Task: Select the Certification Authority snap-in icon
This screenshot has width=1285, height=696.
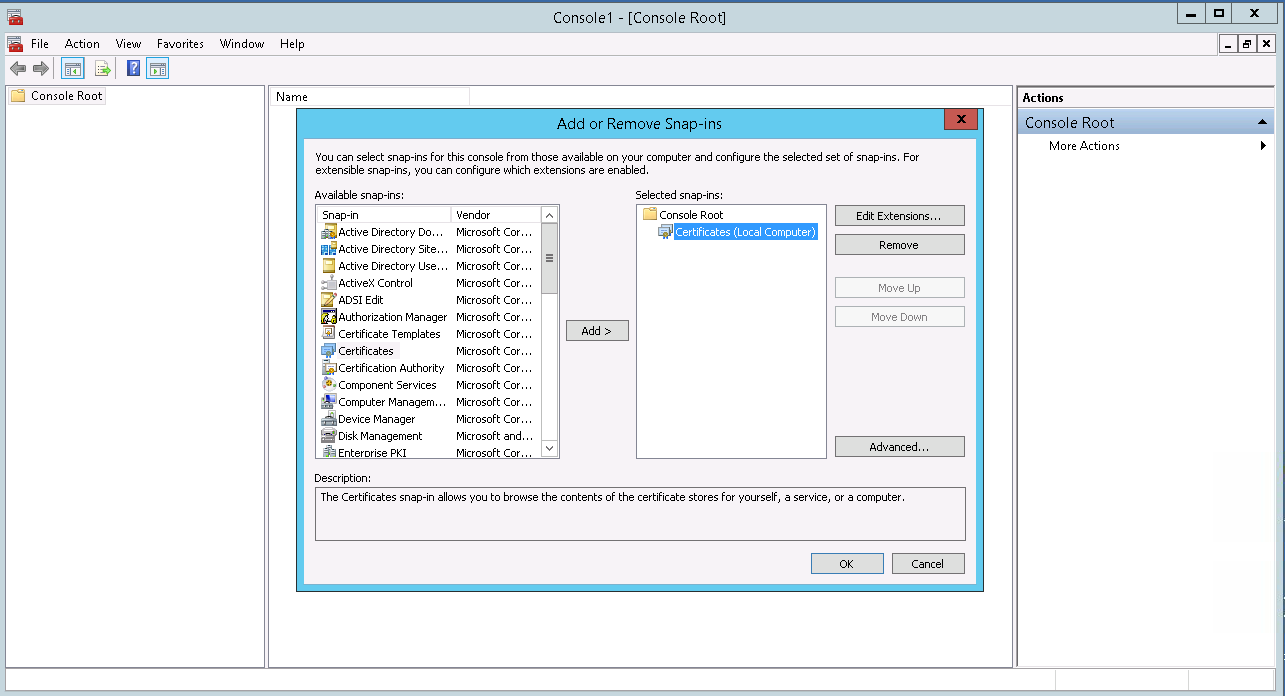Action: coord(329,368)
